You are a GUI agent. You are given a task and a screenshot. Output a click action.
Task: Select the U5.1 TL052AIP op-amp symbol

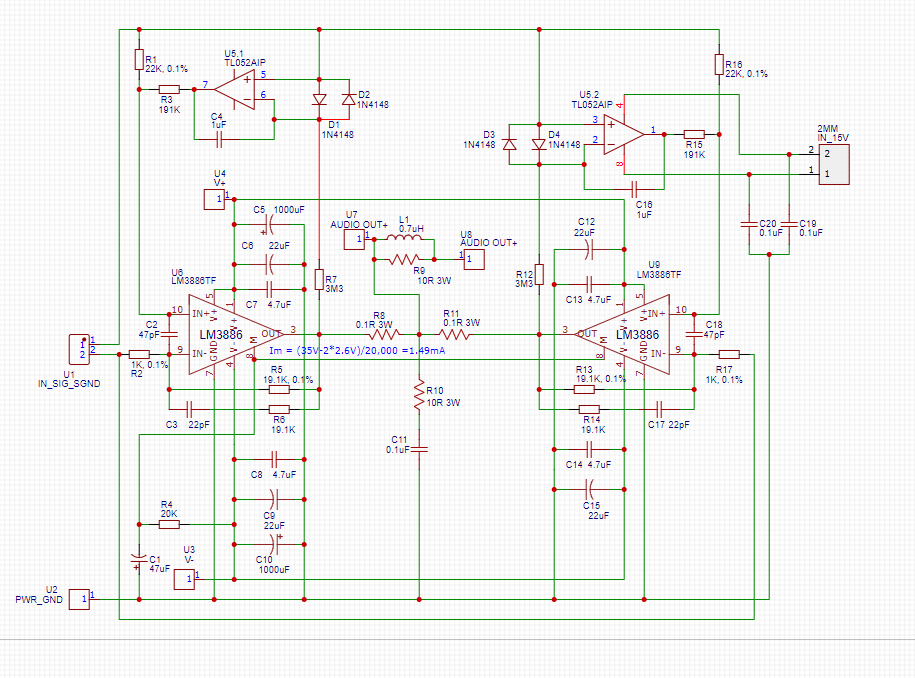tap(235, 89)
